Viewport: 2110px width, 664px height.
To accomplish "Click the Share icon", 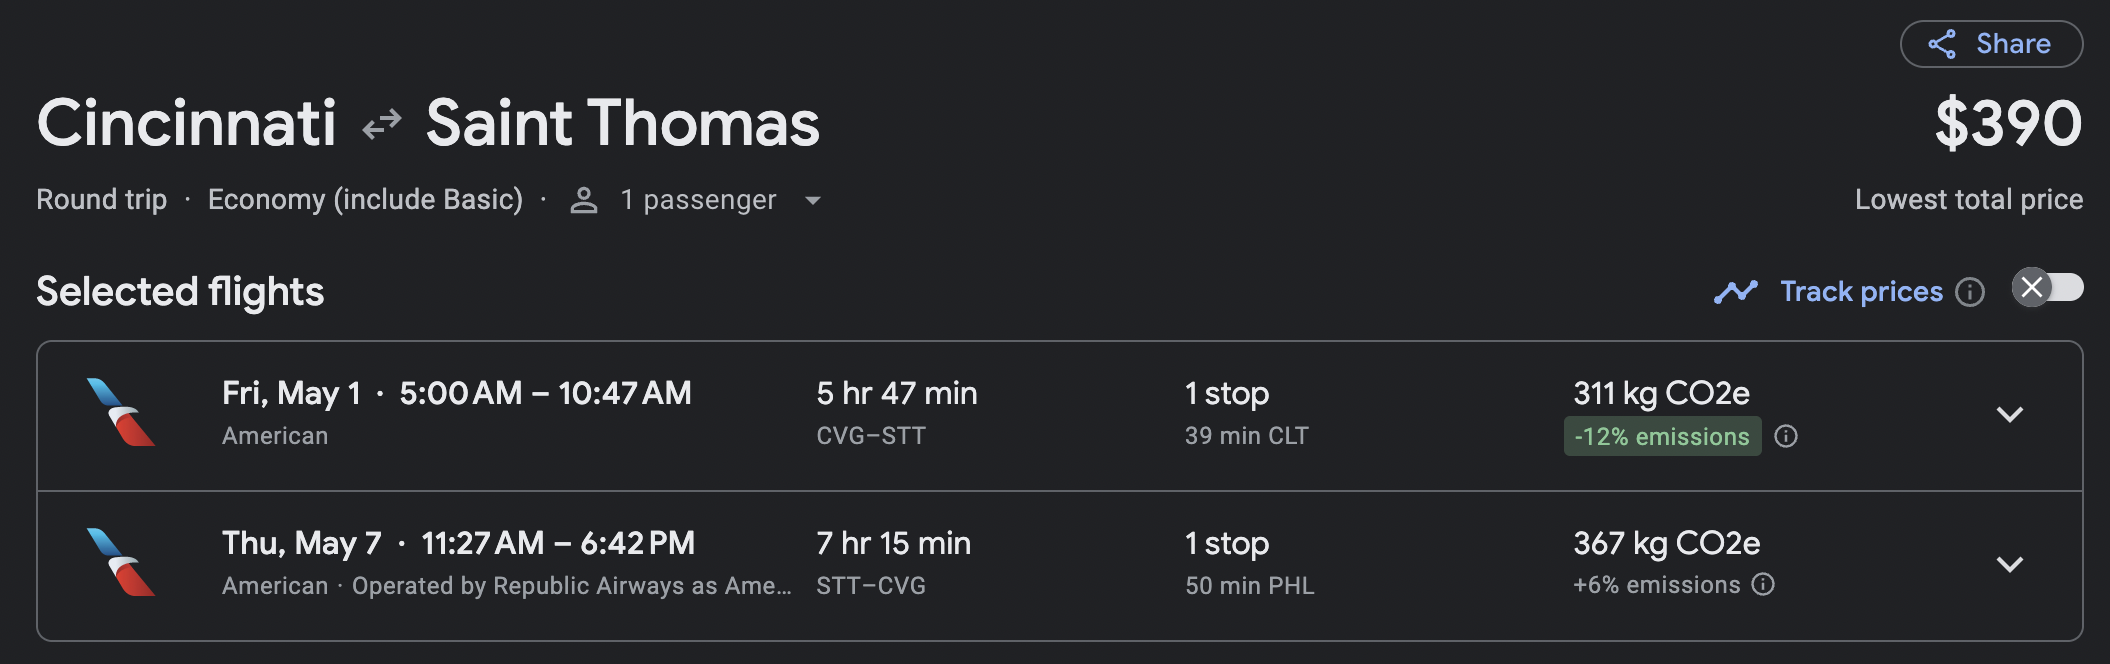I will pos(1942,44).
